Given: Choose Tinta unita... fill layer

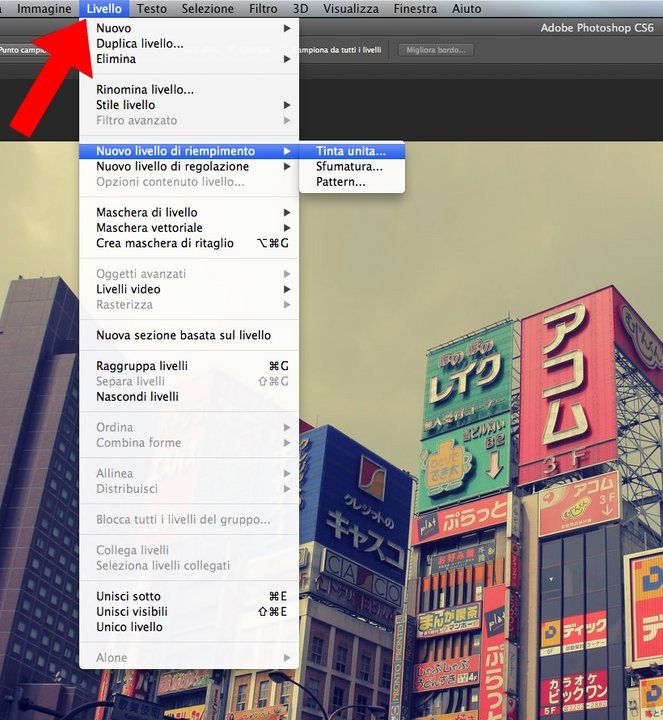Looking at the screenshot, I should (352, 151).
